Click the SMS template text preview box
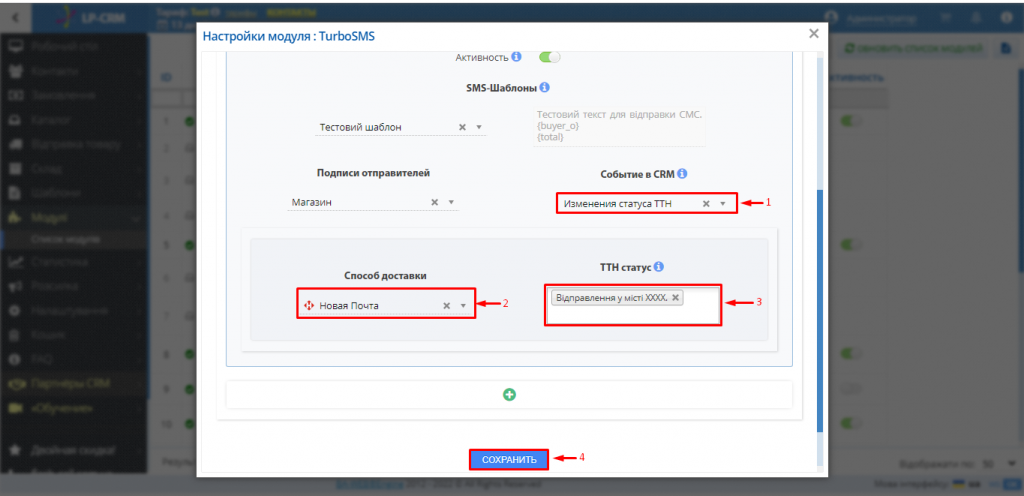 (x=619, y=126)
